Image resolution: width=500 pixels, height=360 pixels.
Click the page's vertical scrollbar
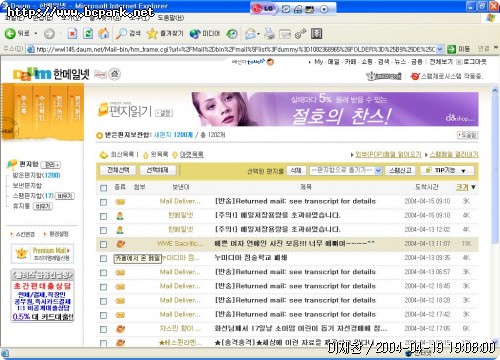495,217
